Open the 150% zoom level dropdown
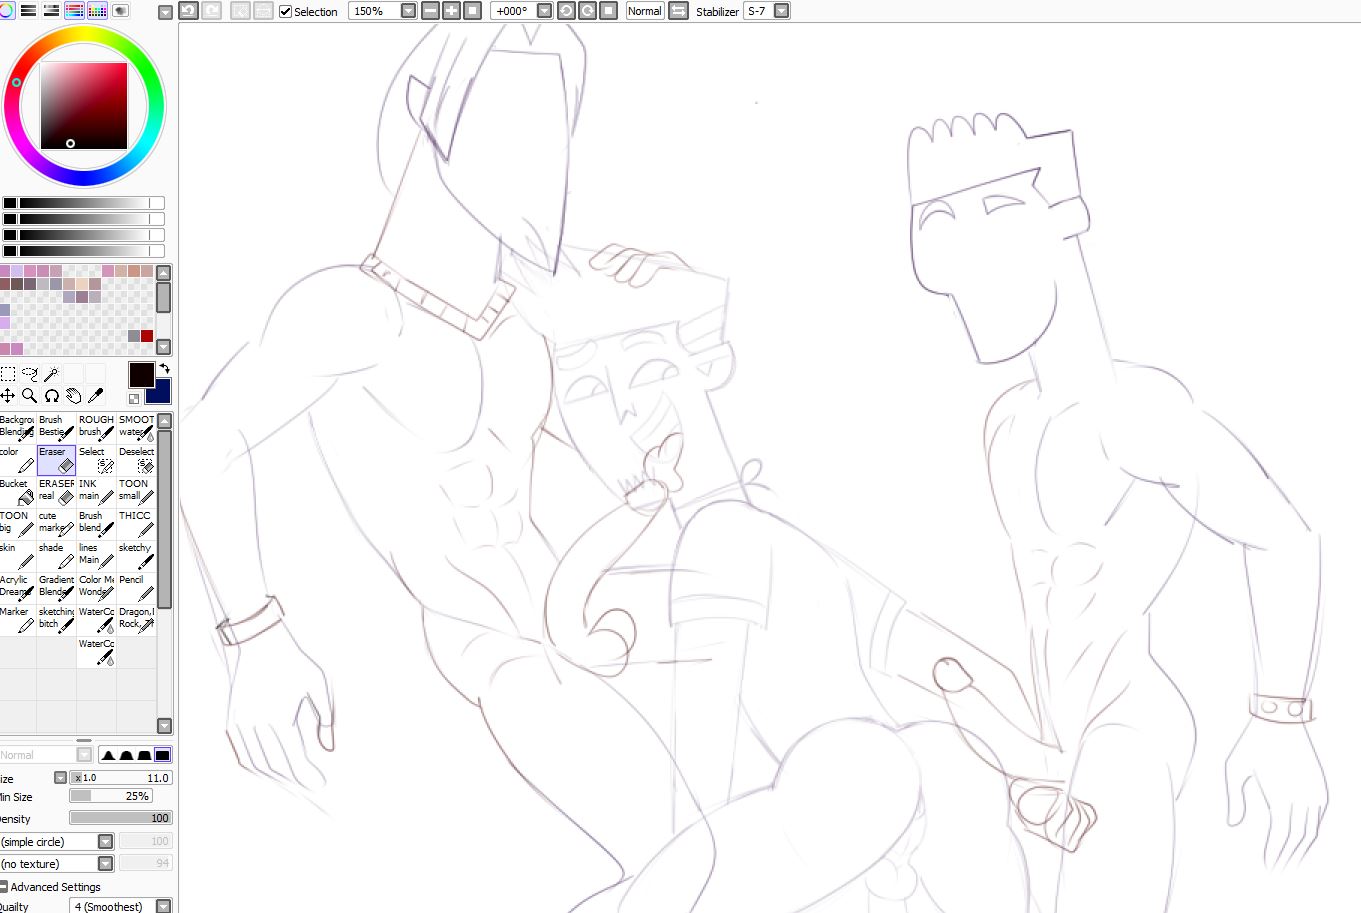This screenshot has height=913, width=1361. point(408,11)
